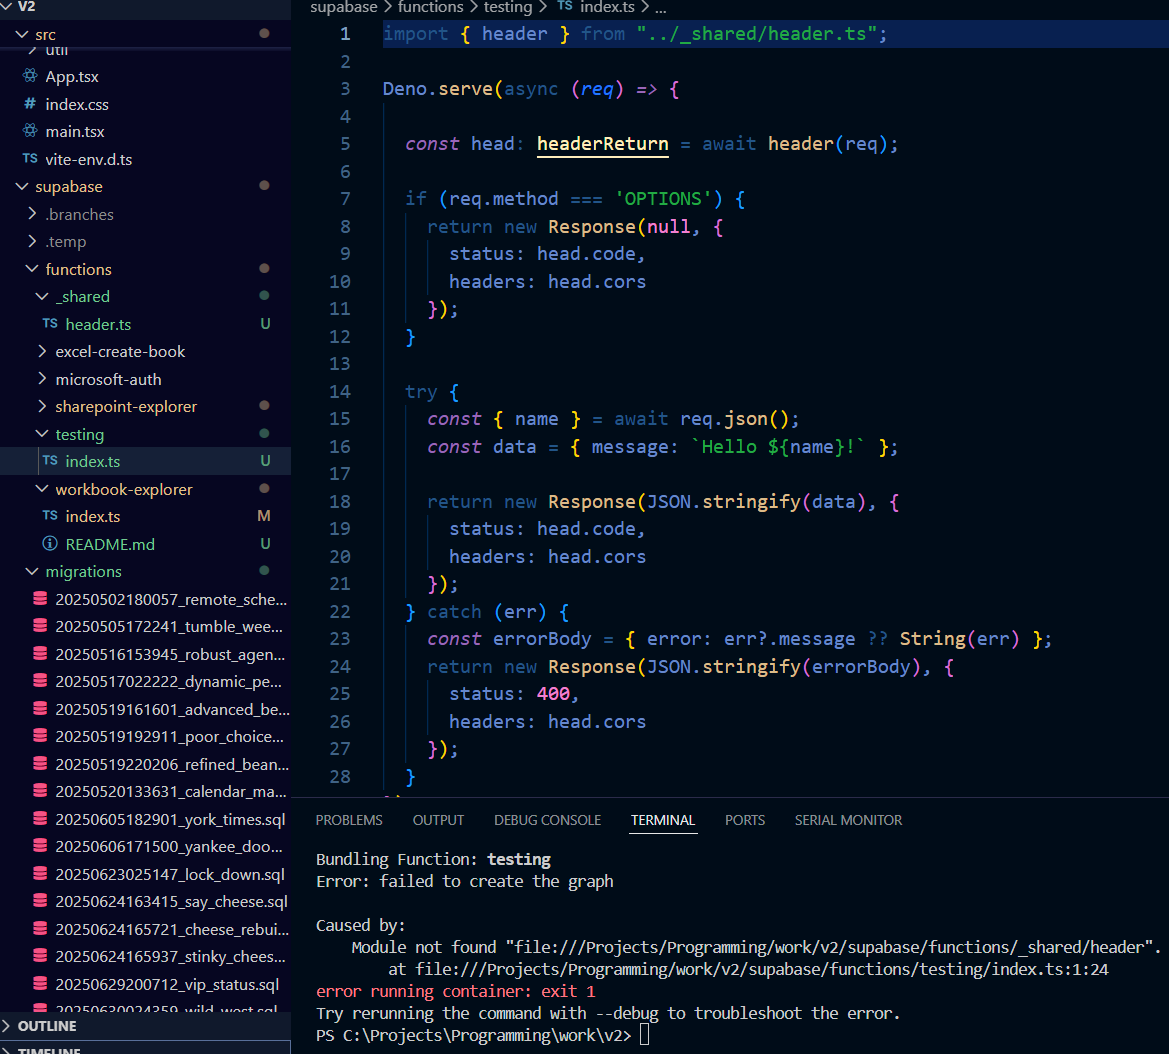Click the hash icon beside index.css
Screen dimensions: 1169x1054
coord(29,104)
